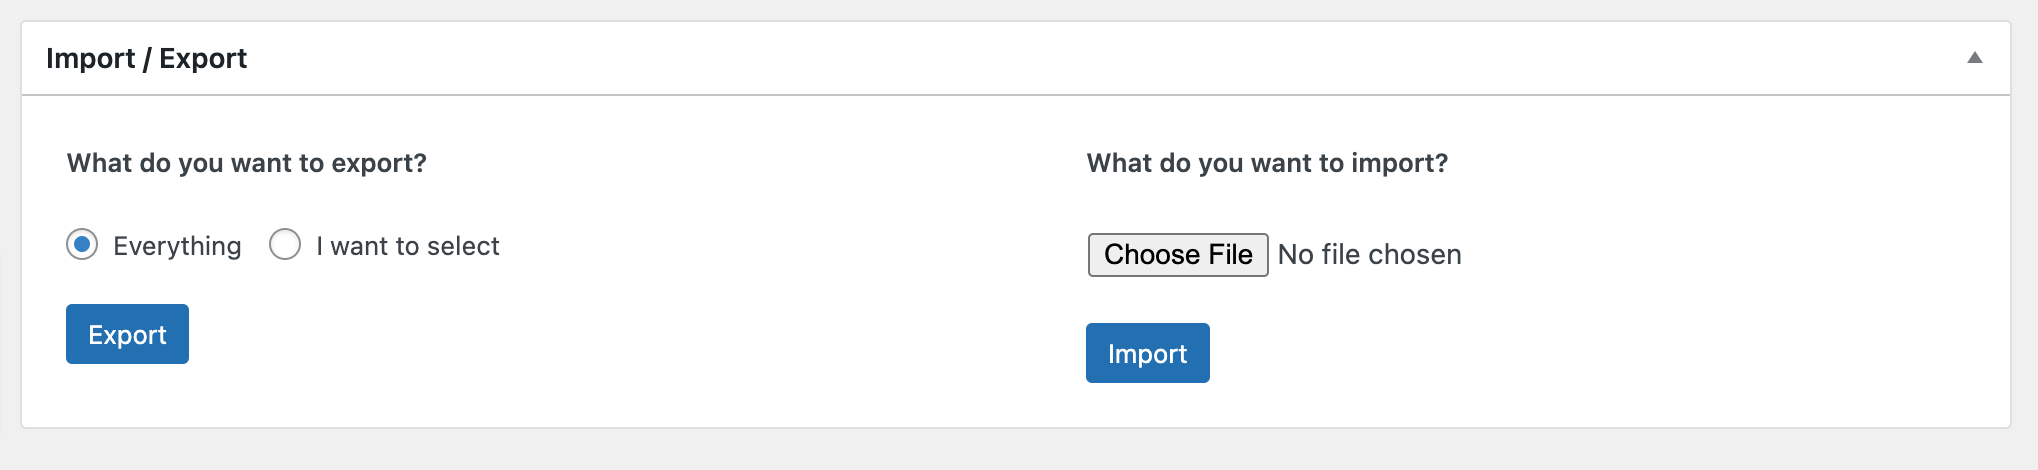The height and width of the screenshot is (470, 2038).
Task: Open file picker via Choose File
Action: [x=1178, y=255]
